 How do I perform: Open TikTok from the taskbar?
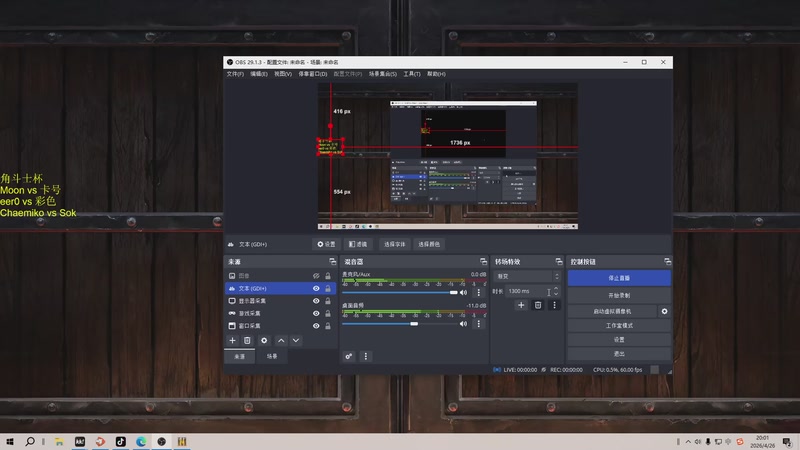tap(120, 441)
